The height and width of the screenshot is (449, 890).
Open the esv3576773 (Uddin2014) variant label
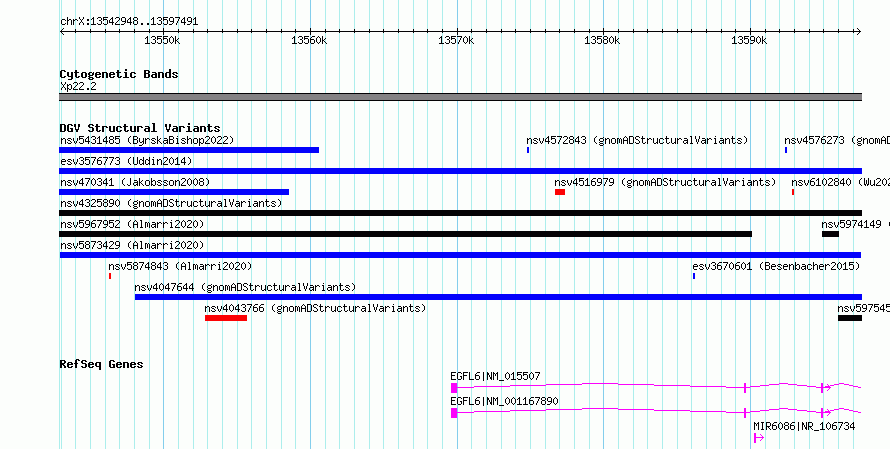pyautogui.click(x=126, y=161)
